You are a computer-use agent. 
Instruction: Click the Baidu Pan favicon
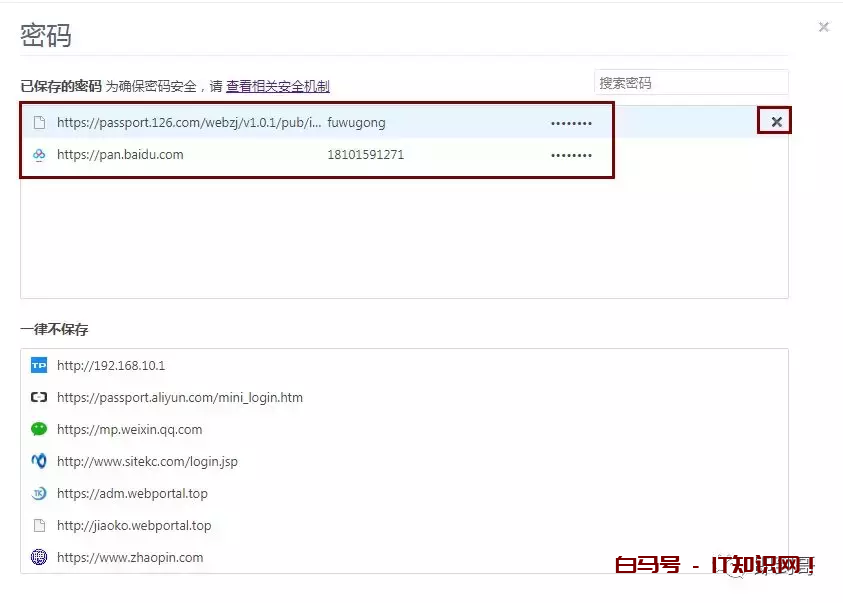(x=39, y=155)
